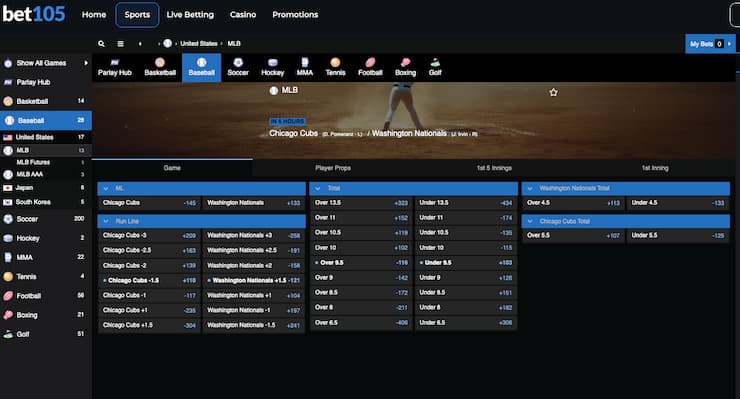Screen dimensions: 740x399
Task: Select the Game tab
Action: 172,168
